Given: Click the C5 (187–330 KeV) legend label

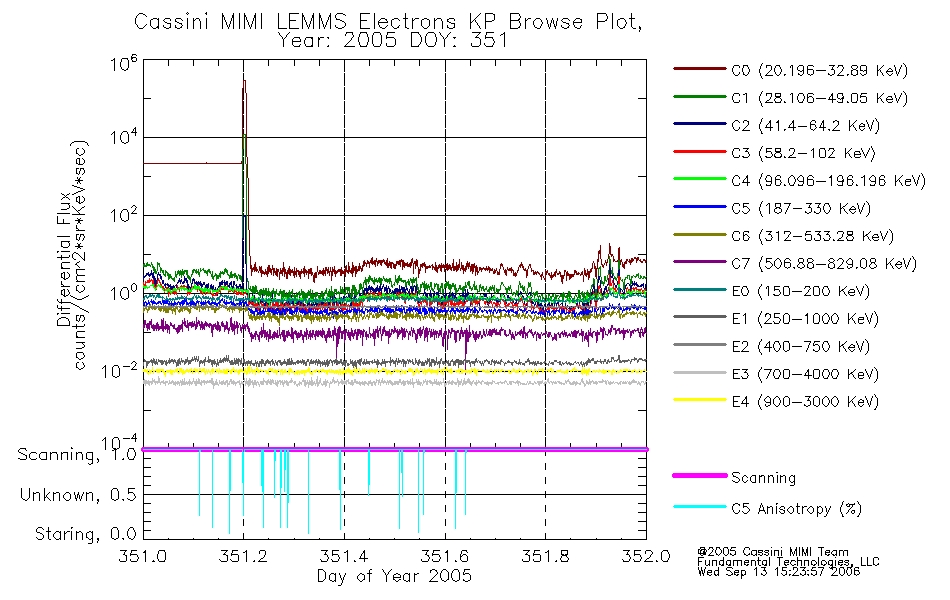Looking at the screenshot, I should pyautogui.click(x=801, y=208).
